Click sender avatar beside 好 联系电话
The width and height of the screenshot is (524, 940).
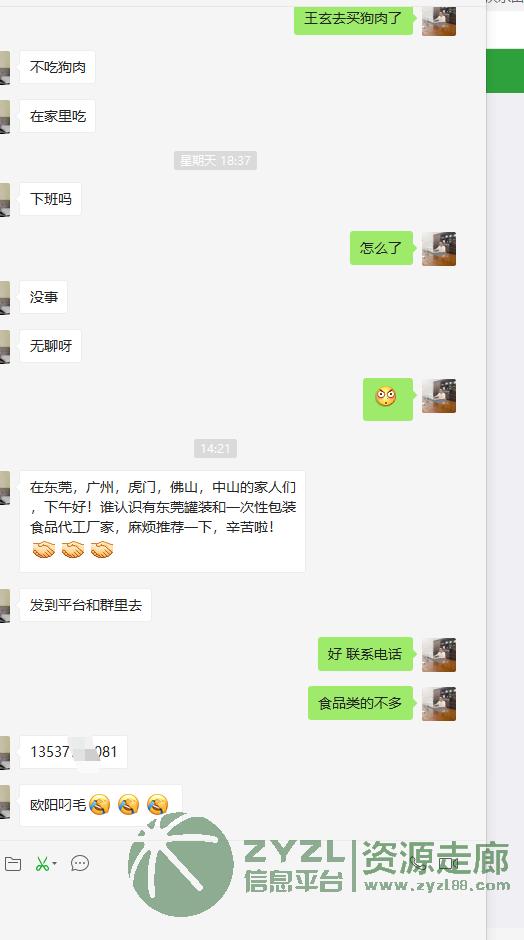pyautogui.click(x=439, y=655)
